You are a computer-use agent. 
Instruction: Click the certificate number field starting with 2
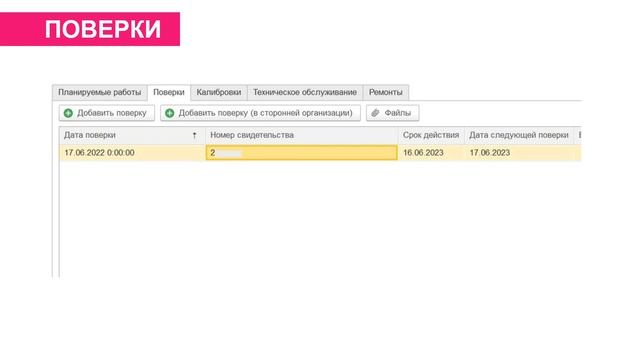pyautogui.click(x=302, y=153)
